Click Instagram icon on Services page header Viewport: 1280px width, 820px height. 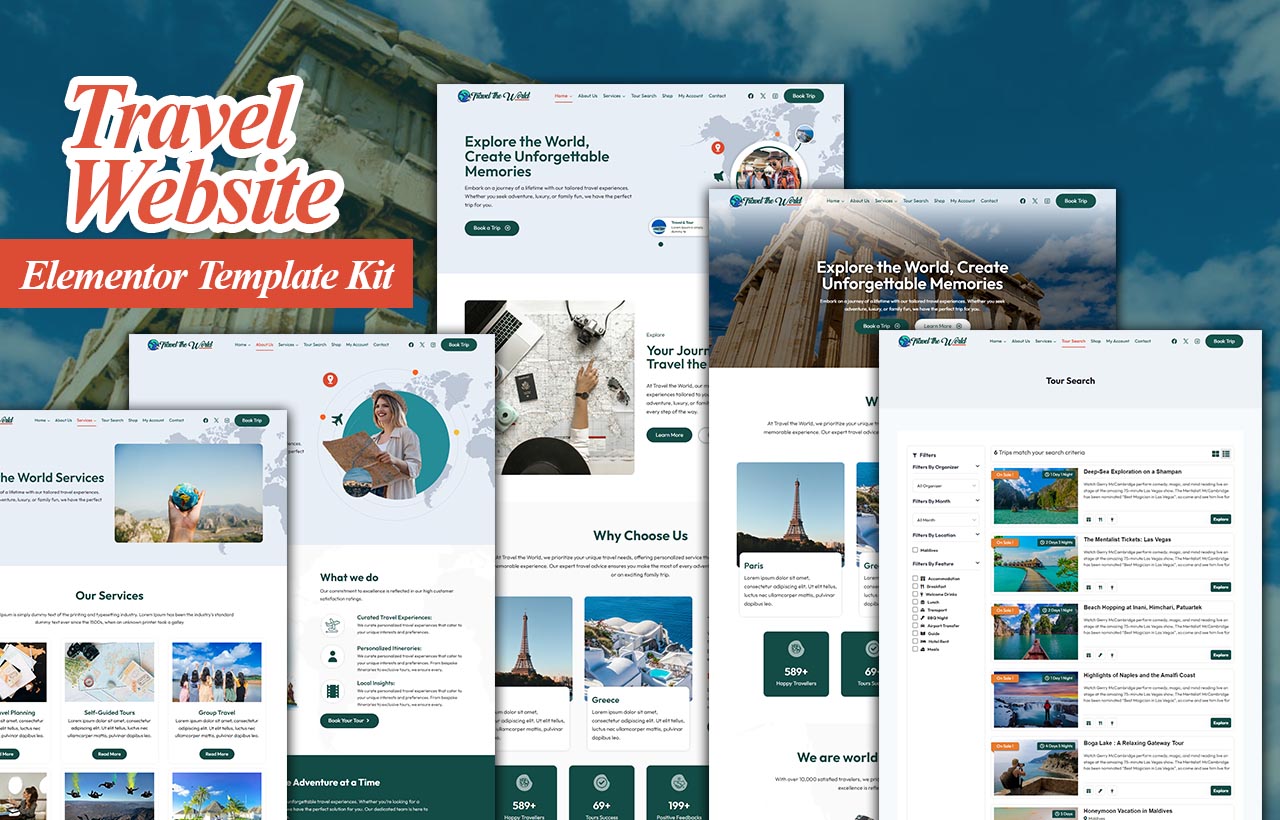[228, 420]
